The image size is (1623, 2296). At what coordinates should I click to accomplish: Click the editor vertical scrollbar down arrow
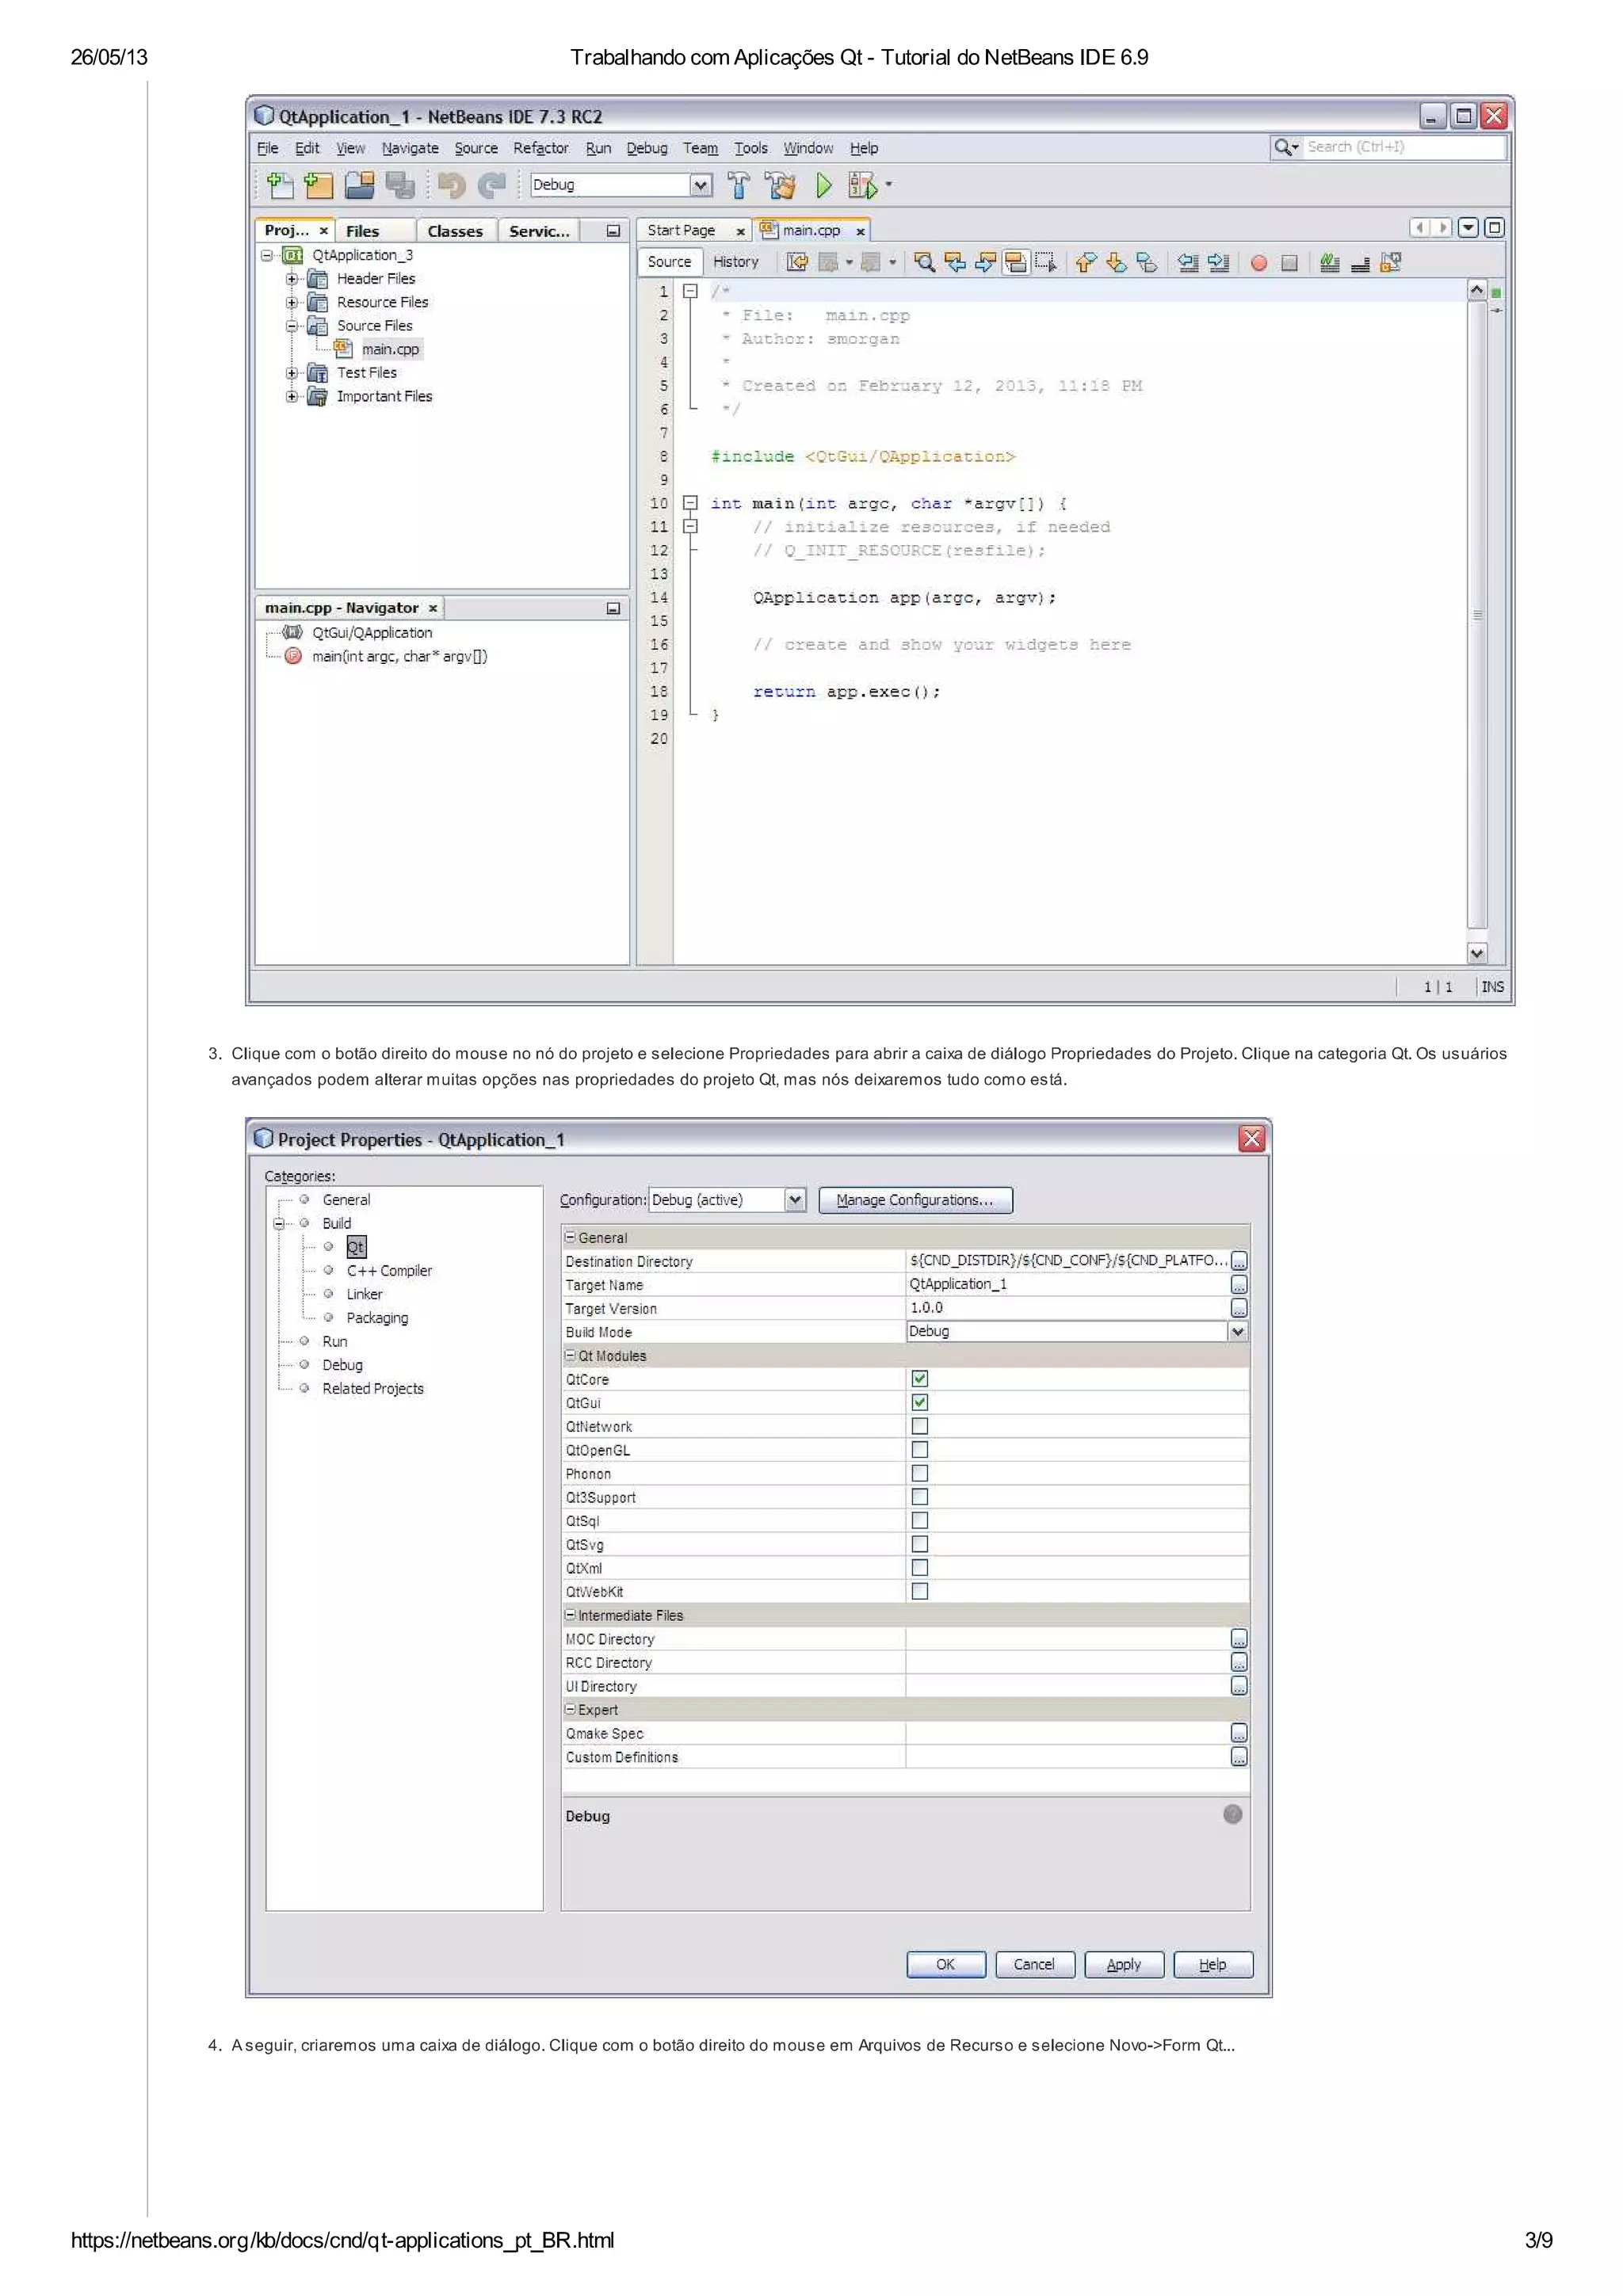click(x=1476, y=952)
